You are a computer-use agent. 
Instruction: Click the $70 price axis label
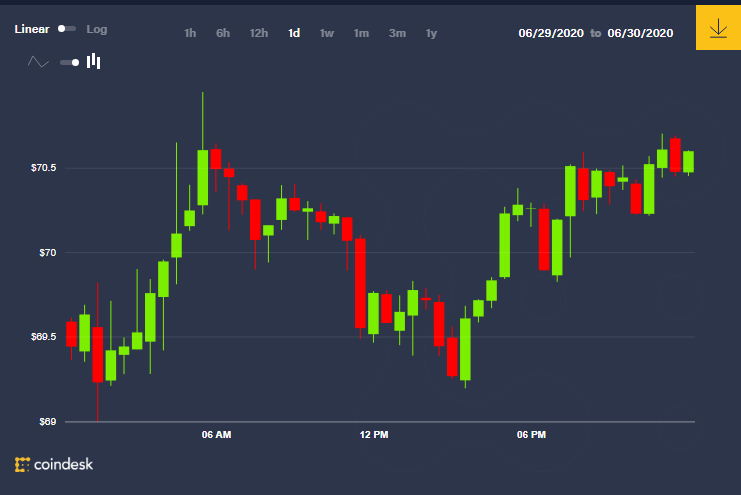tap(47, 252)
